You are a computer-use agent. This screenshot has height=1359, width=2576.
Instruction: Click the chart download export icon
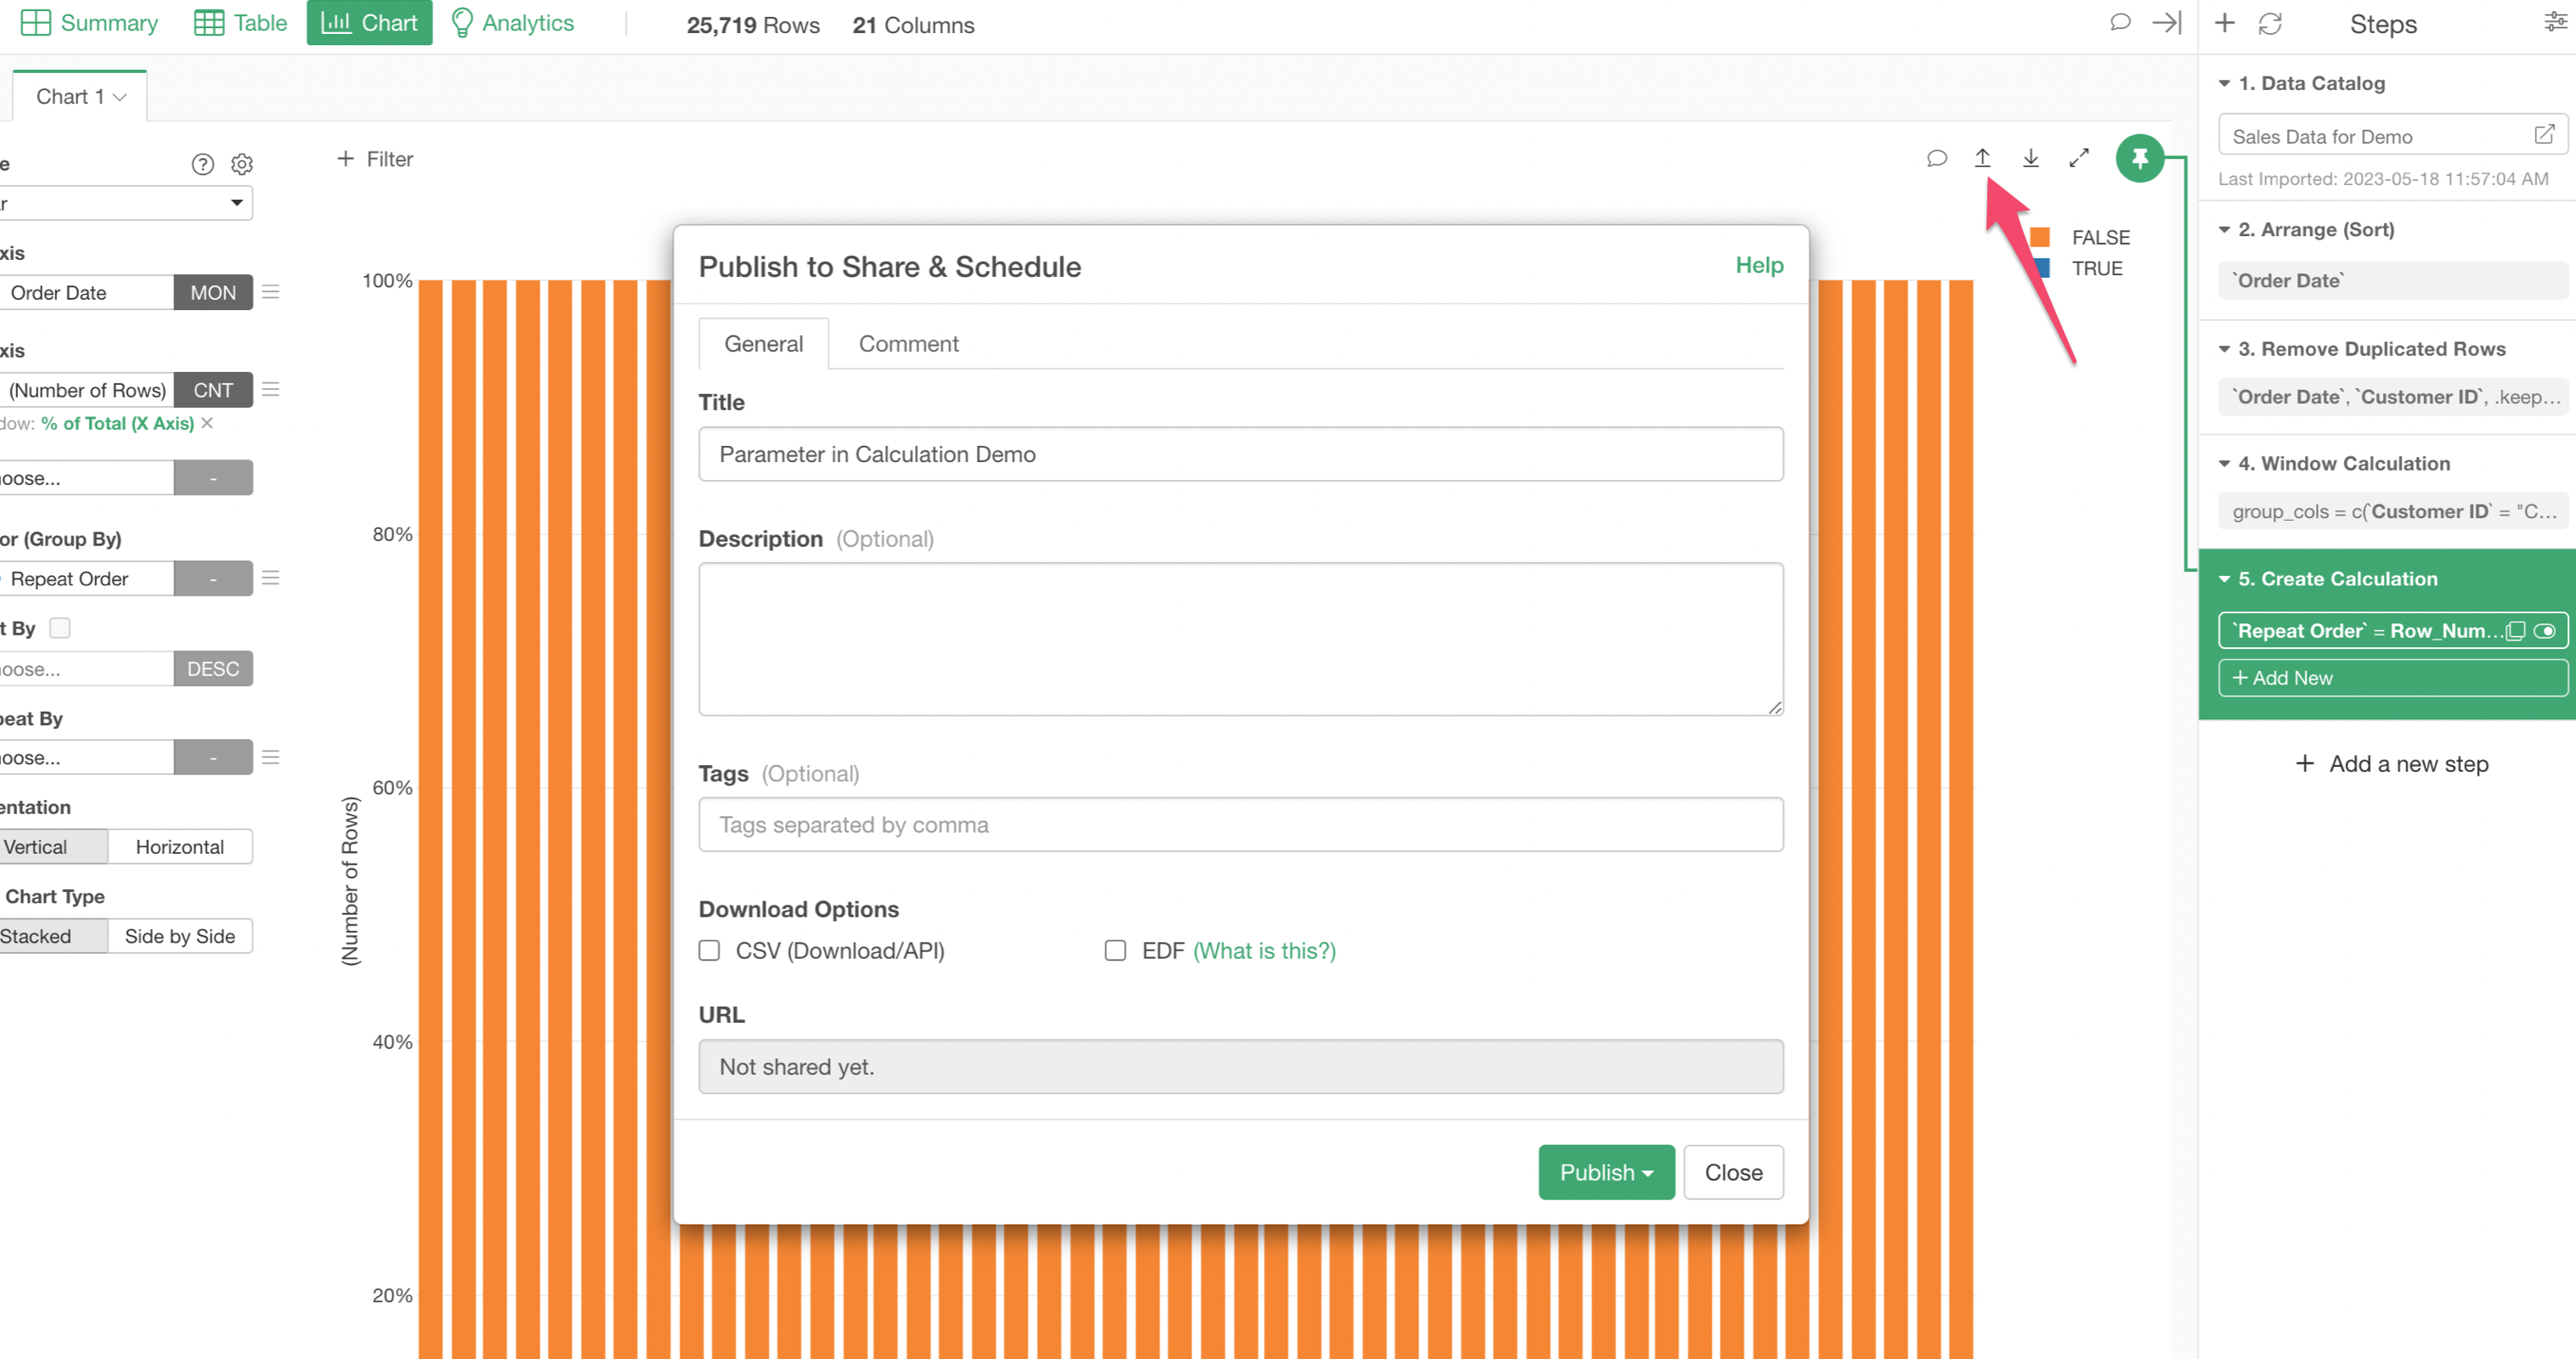click(2030, 158)
